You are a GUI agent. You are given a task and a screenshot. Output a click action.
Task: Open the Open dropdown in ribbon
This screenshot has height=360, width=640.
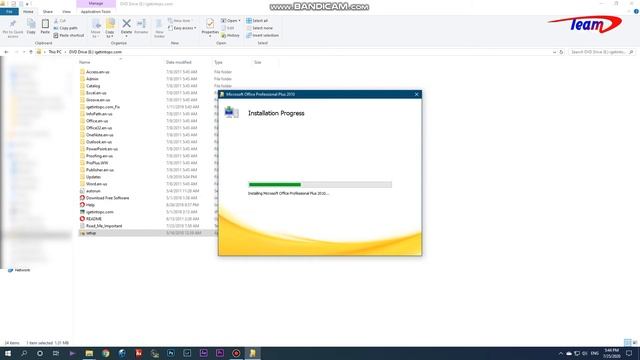pos(231,21)
